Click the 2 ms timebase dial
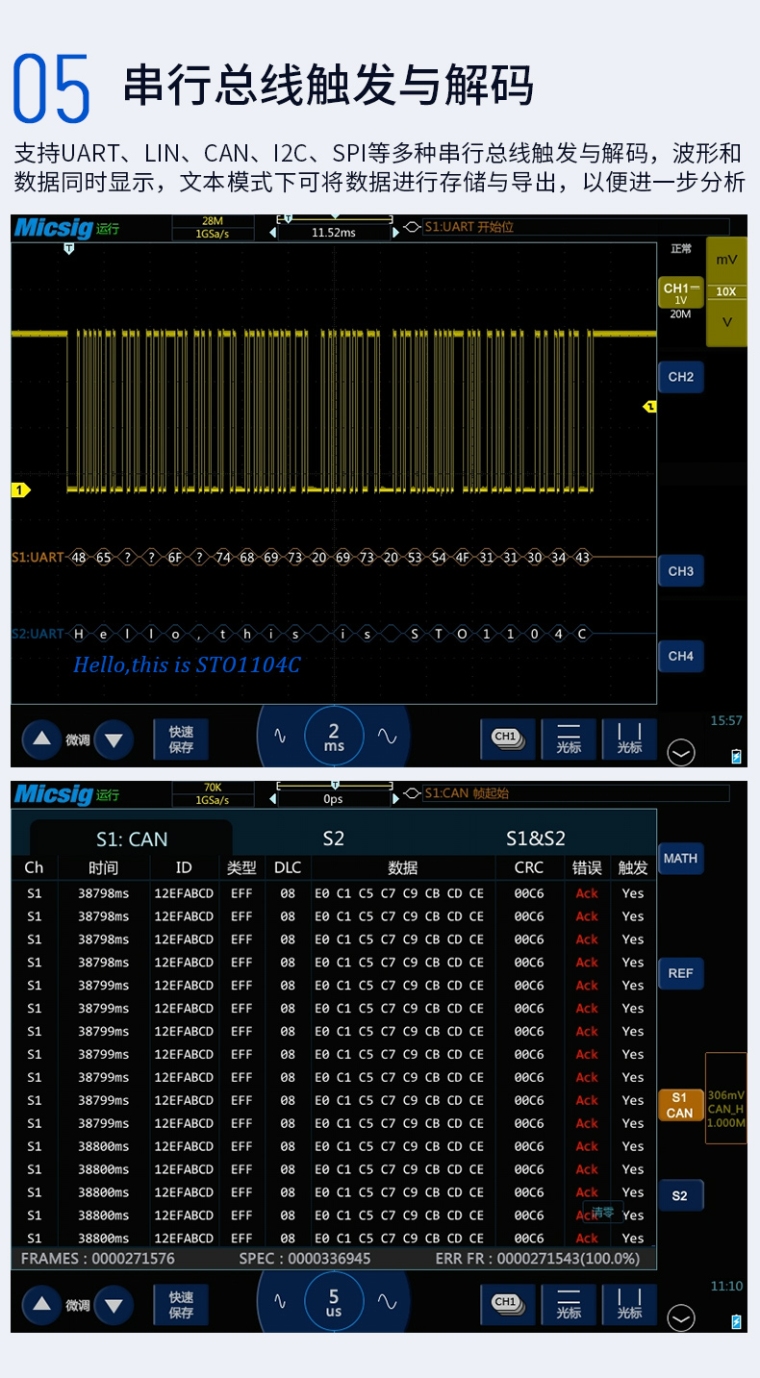 (333, 738)
